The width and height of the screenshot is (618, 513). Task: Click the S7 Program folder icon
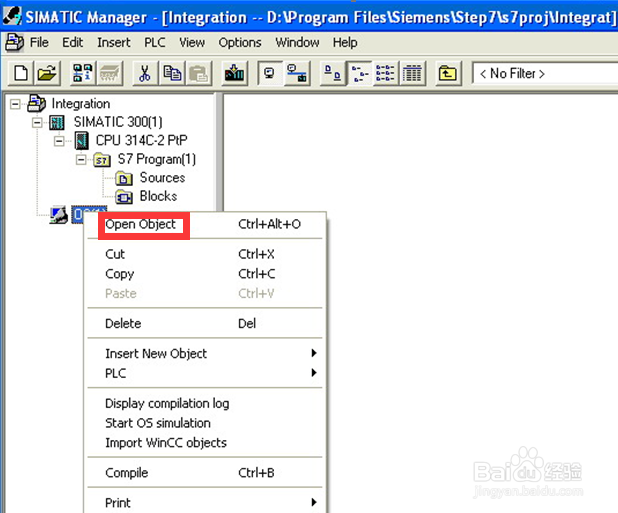(102, 160)
